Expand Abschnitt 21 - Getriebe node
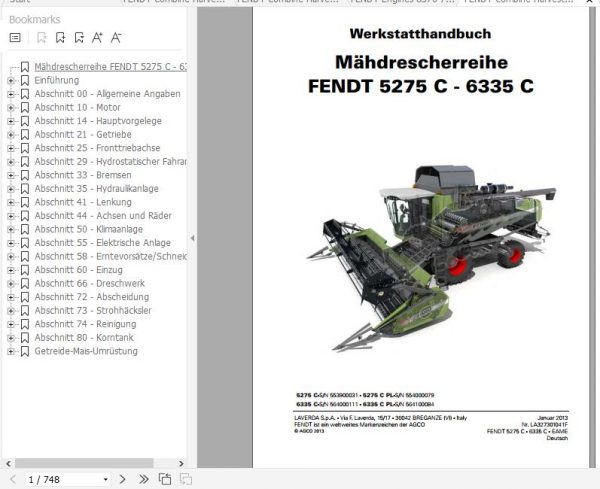Image resolution: width=600 pixels, height=489 pixels. (x=11, y=135)
